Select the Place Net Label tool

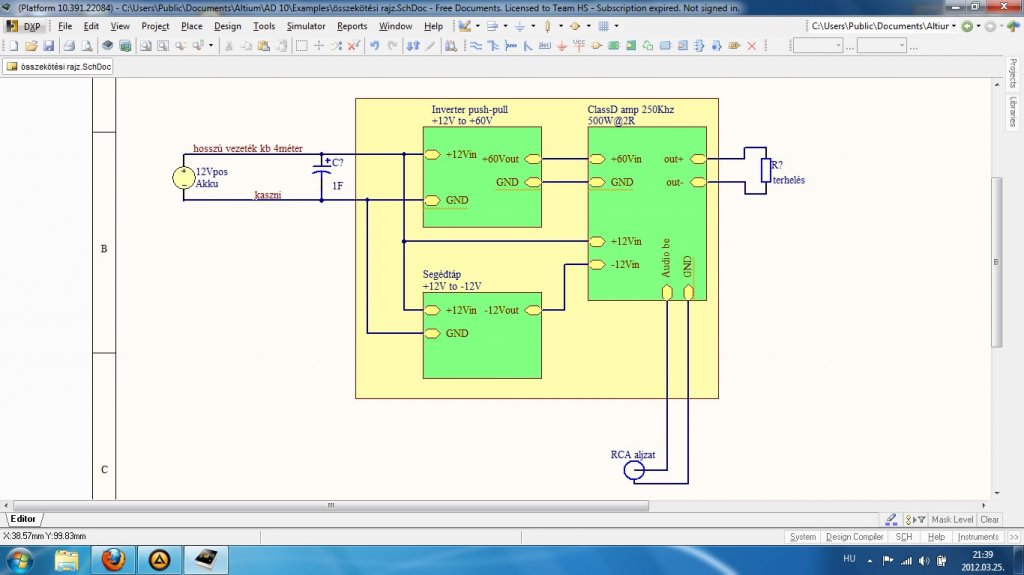tap(545, 46)
